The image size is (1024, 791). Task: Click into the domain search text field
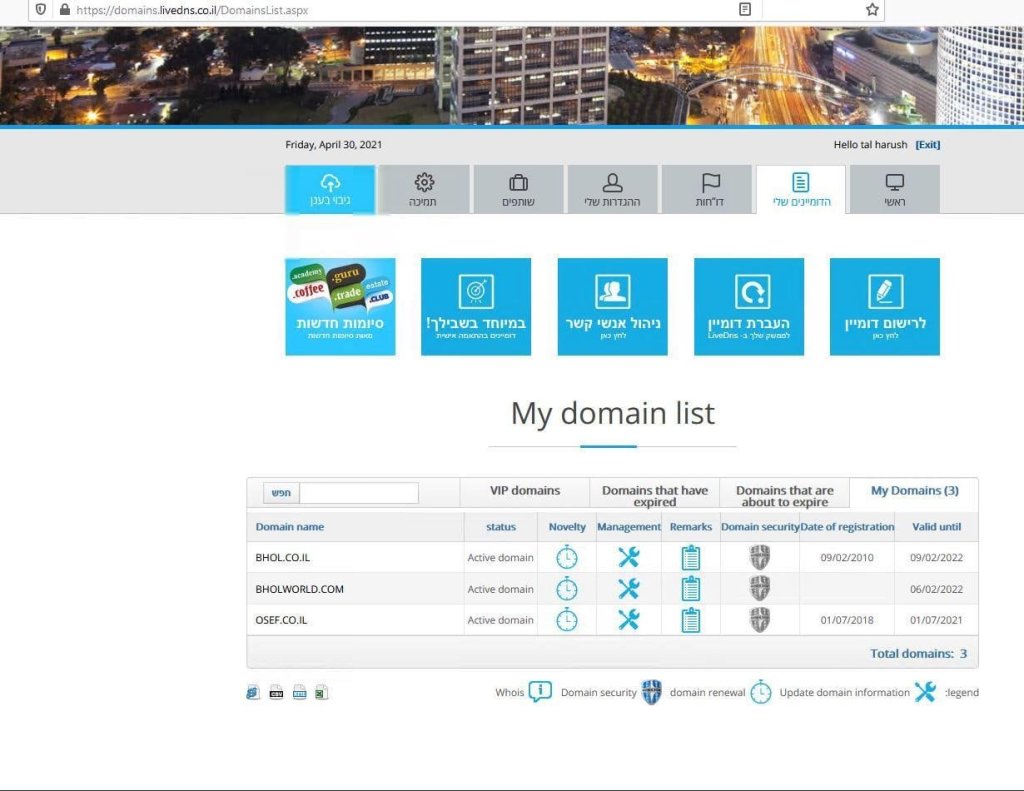coord(359,493)
